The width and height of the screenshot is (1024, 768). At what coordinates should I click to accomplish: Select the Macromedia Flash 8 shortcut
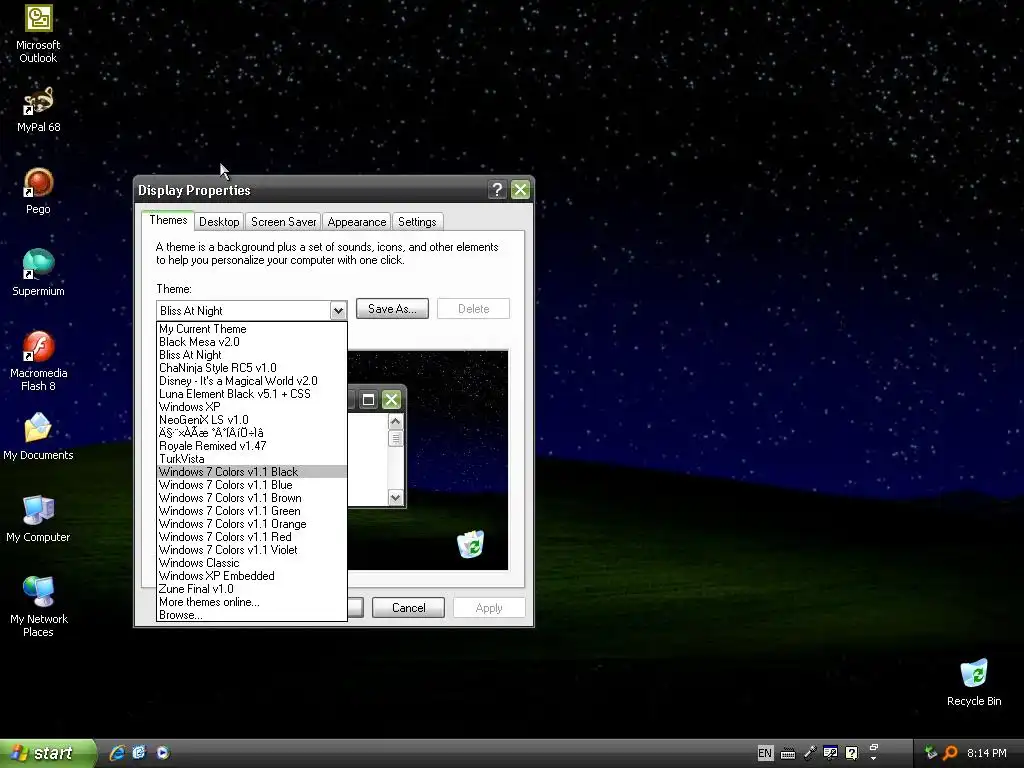click(x=38, y=361)
